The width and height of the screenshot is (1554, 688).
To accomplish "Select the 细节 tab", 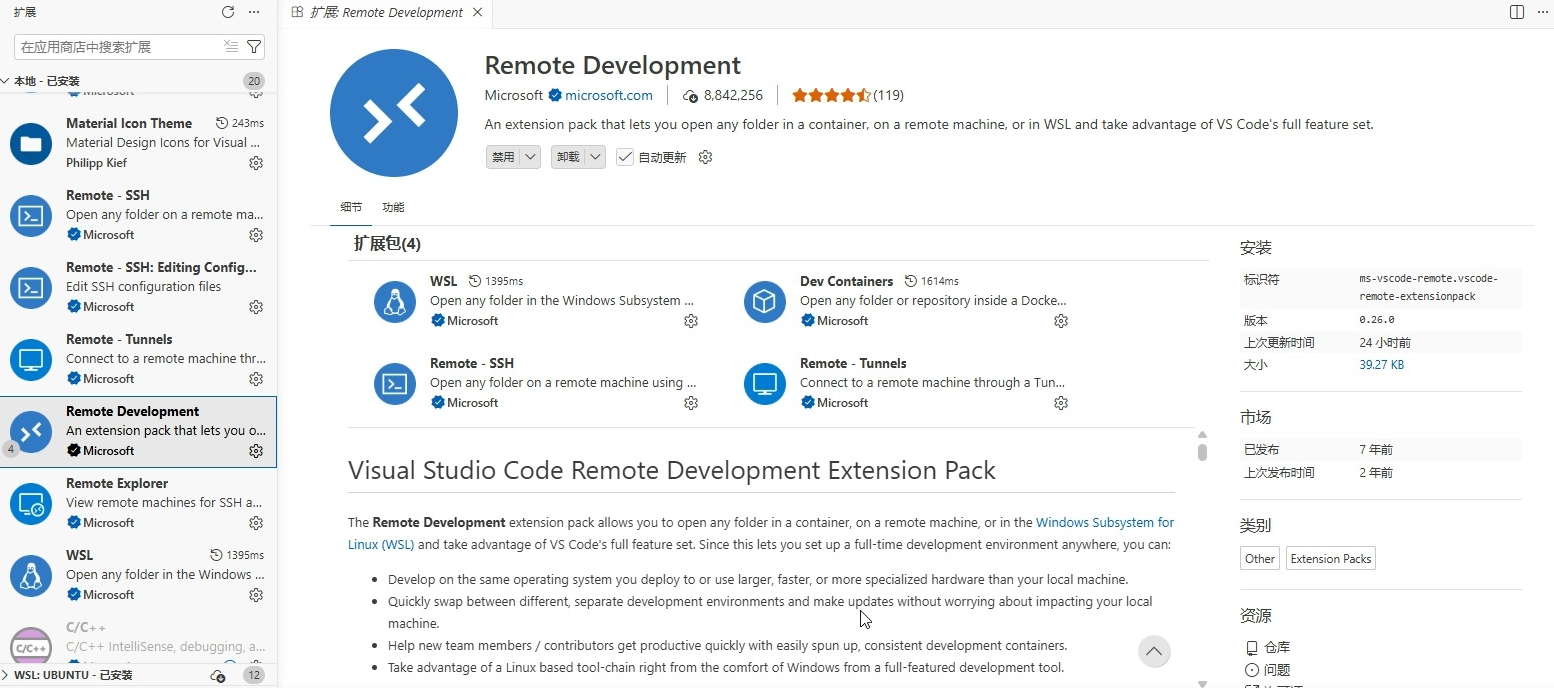I will [x=351, y=207].
